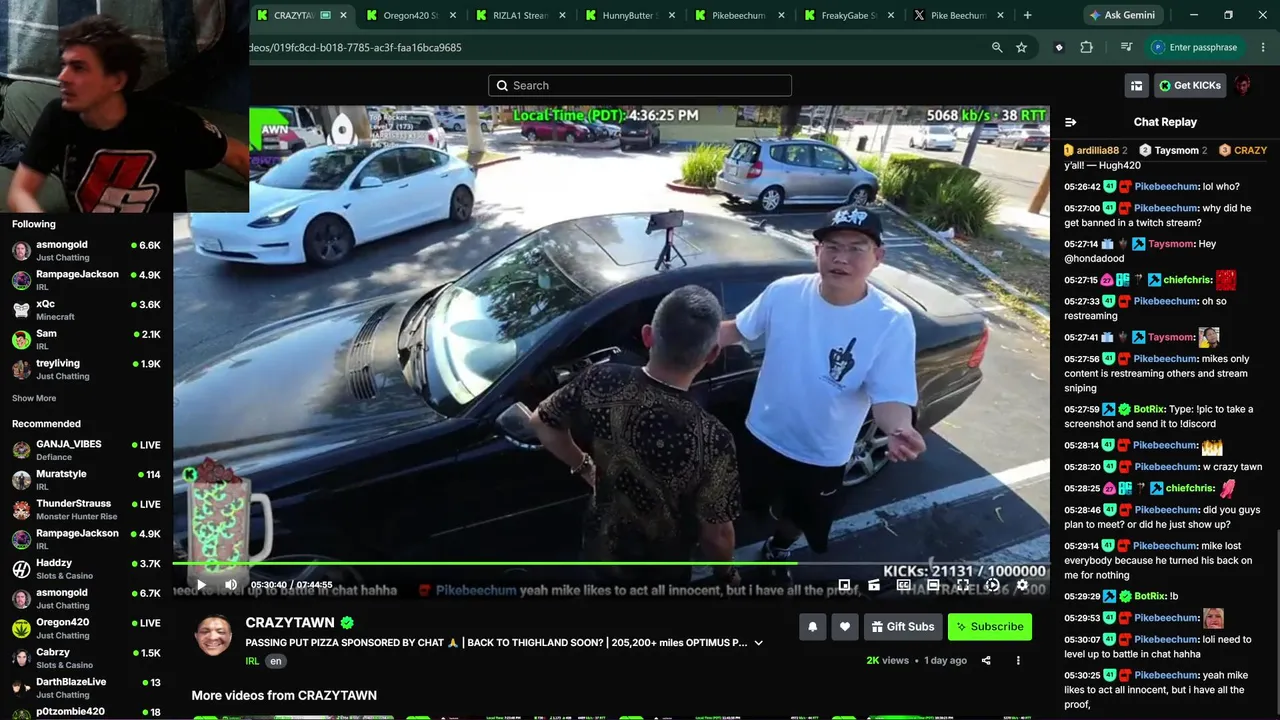Toggle theater mode in player
The height and width of the screenshot is (720, 1280).
point(933,585)
